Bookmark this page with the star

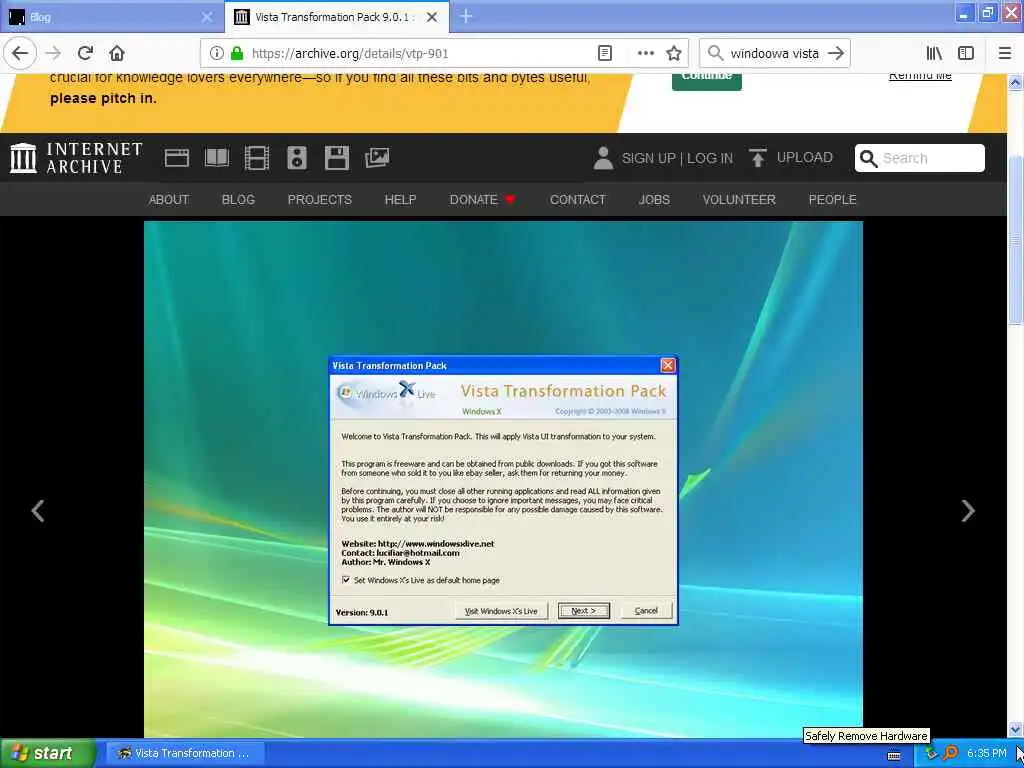674,54
